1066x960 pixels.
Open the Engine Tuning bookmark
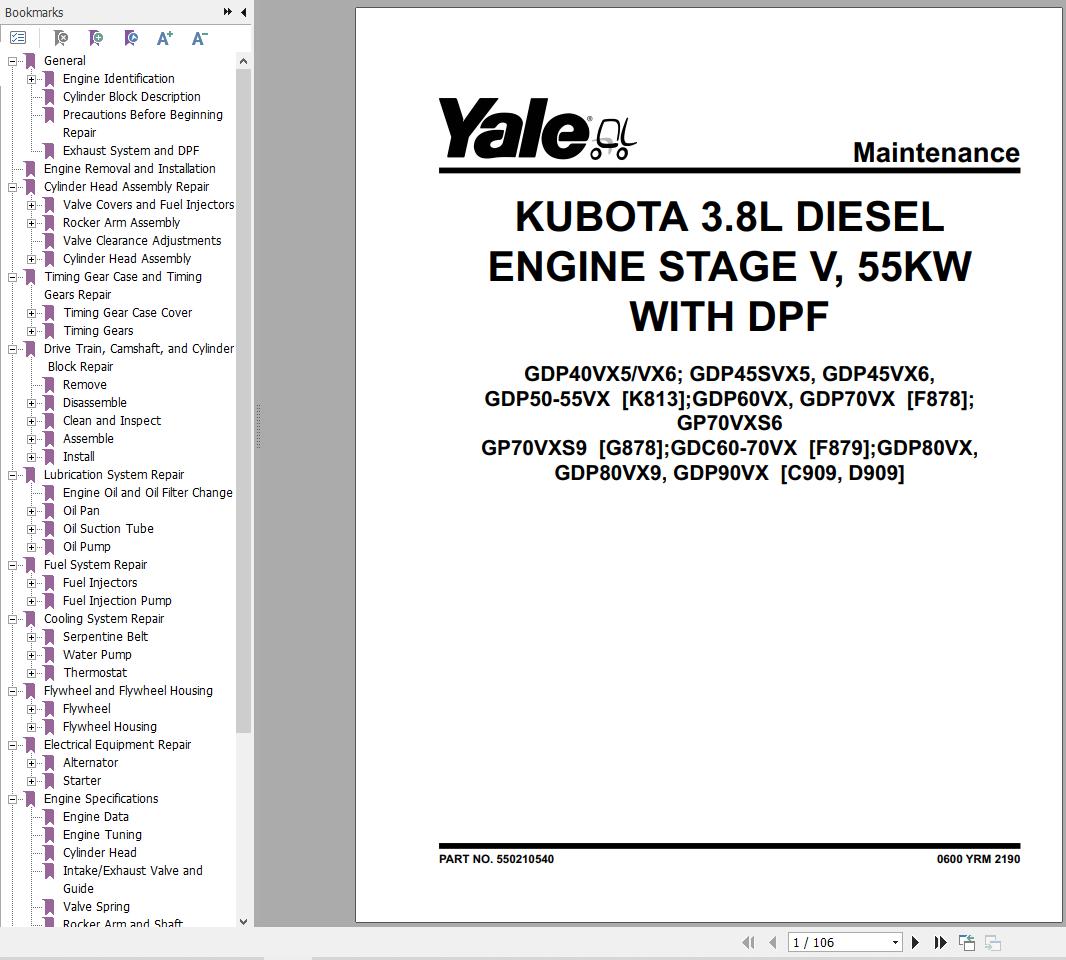(x=102, y=835)
